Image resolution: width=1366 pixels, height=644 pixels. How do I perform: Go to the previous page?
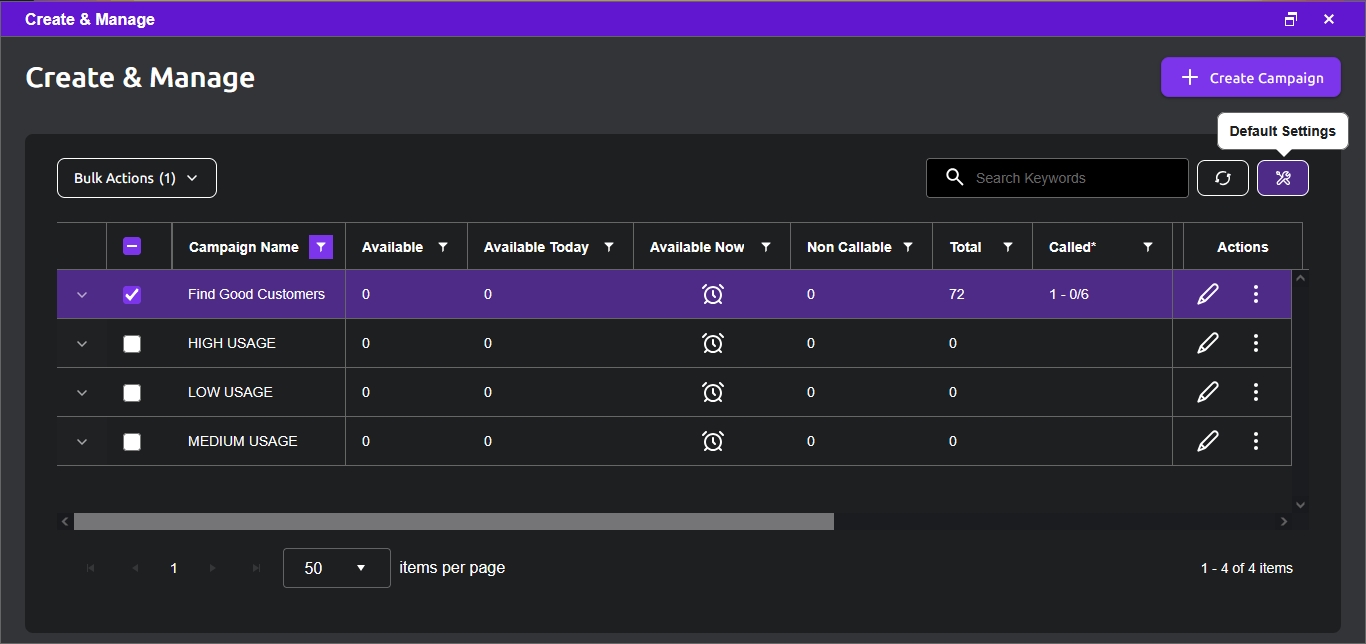point(134,568)
